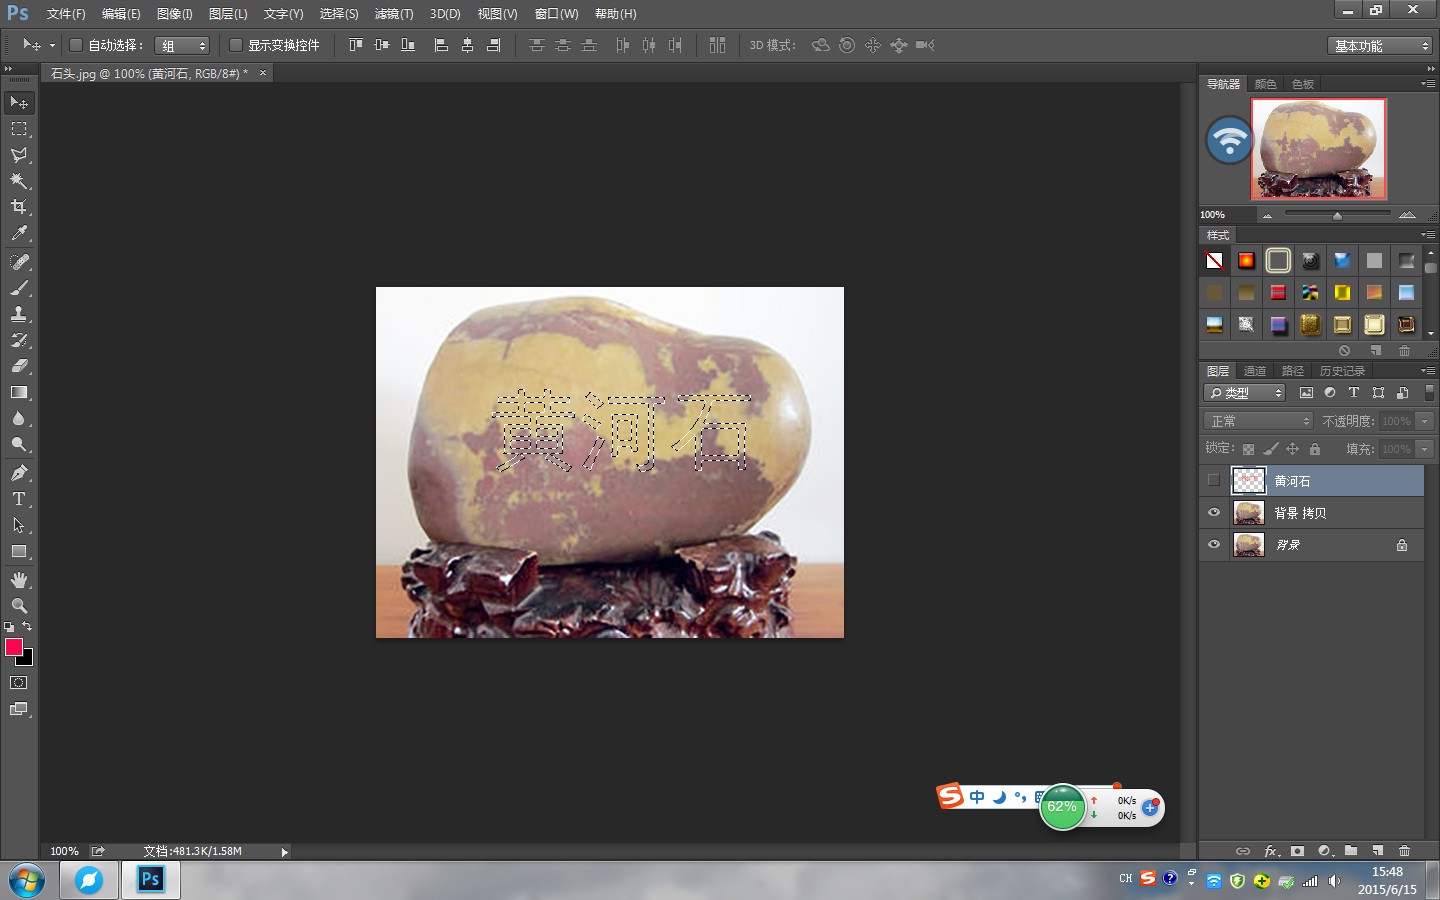The image size is (1440, 900).
Task: Click navigator stone thumbnail
Action: [1319, 149]
